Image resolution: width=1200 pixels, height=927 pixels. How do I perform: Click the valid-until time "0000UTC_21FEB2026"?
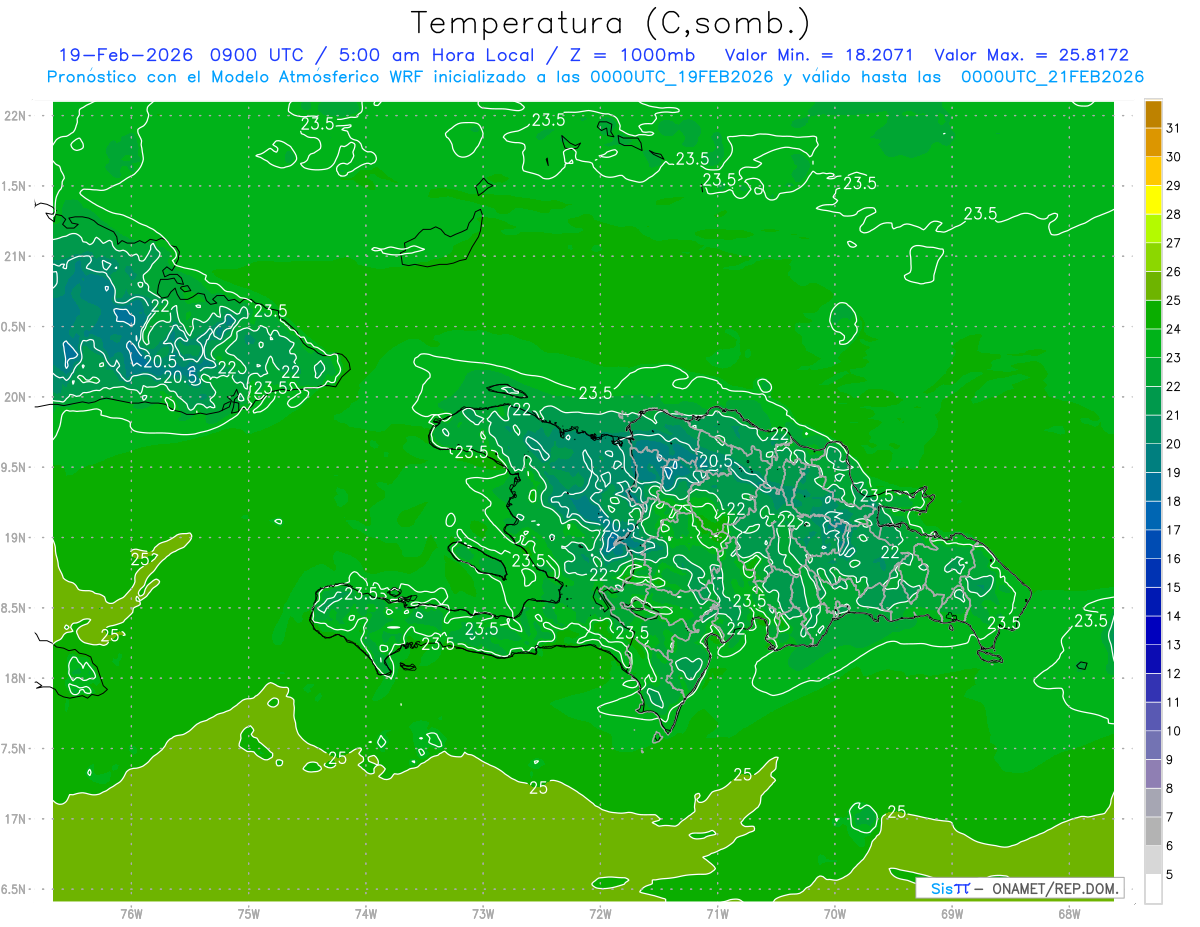(x=1052, y=77)
